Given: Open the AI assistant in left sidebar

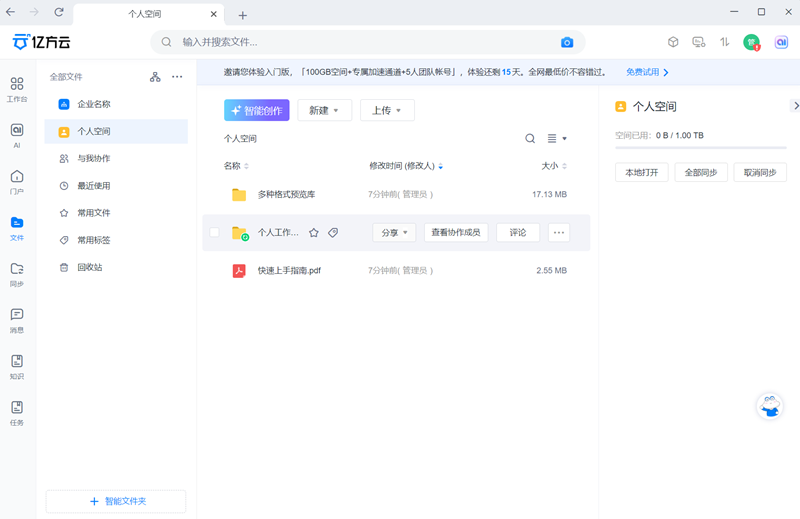Looking at the screenshot, I should [x=17, y=135].
